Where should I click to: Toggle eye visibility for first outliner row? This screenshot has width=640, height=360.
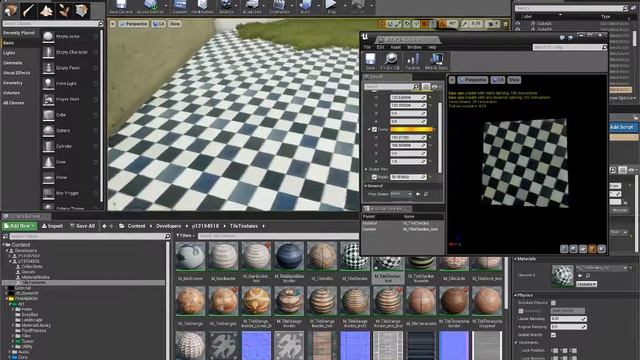coord(518,24)
